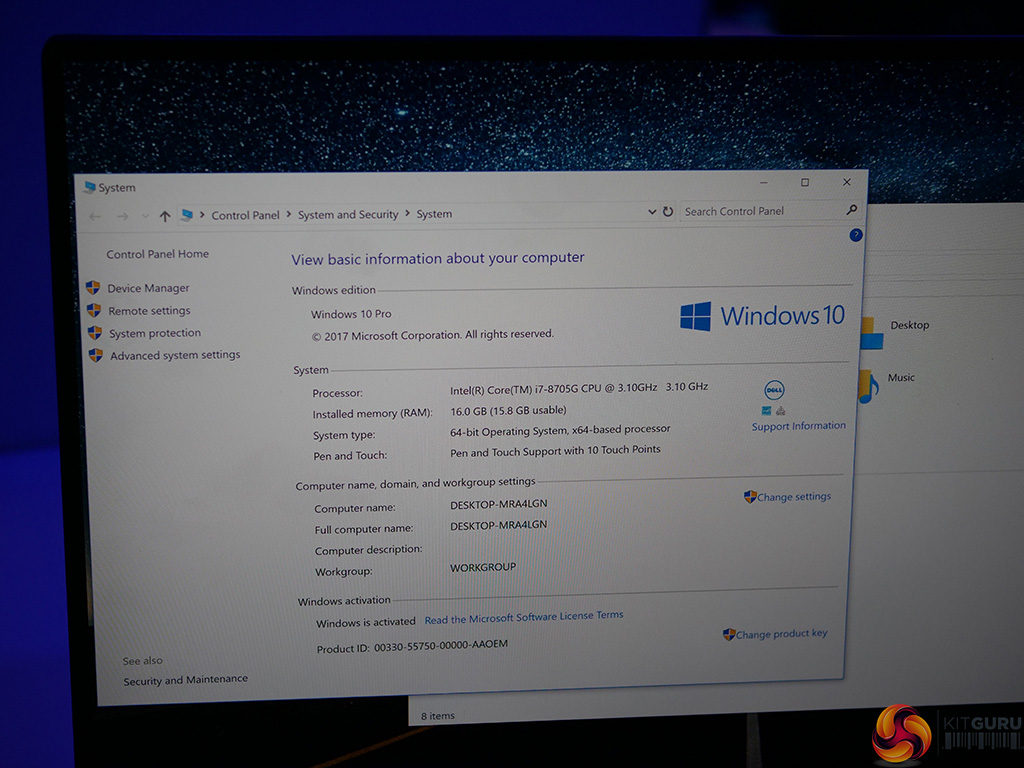The width and height of the screenshot is (1024, 768).
Task: Open Remote settings link
Action: (x=150, y=311)
